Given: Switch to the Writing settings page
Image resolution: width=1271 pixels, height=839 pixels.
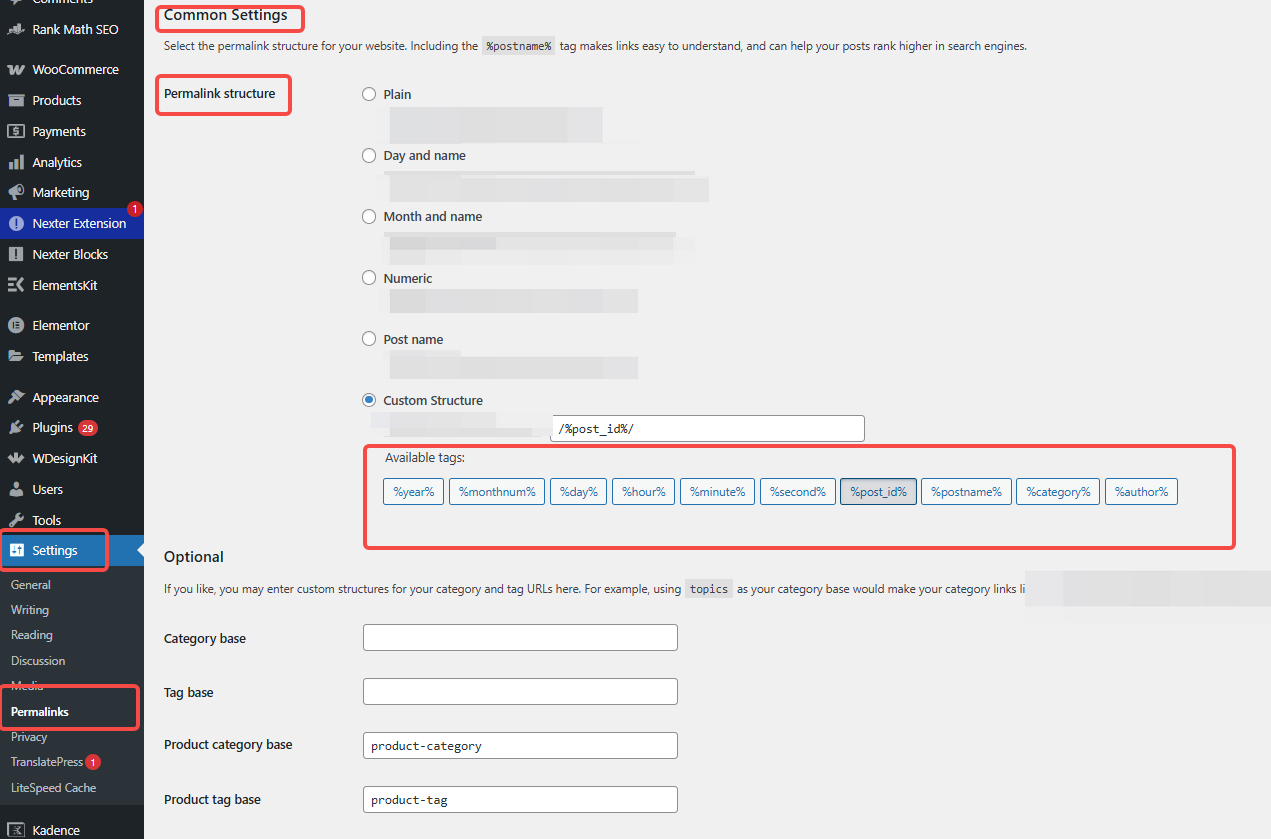Looking at the screenshot, I should [x=29, y=609].
